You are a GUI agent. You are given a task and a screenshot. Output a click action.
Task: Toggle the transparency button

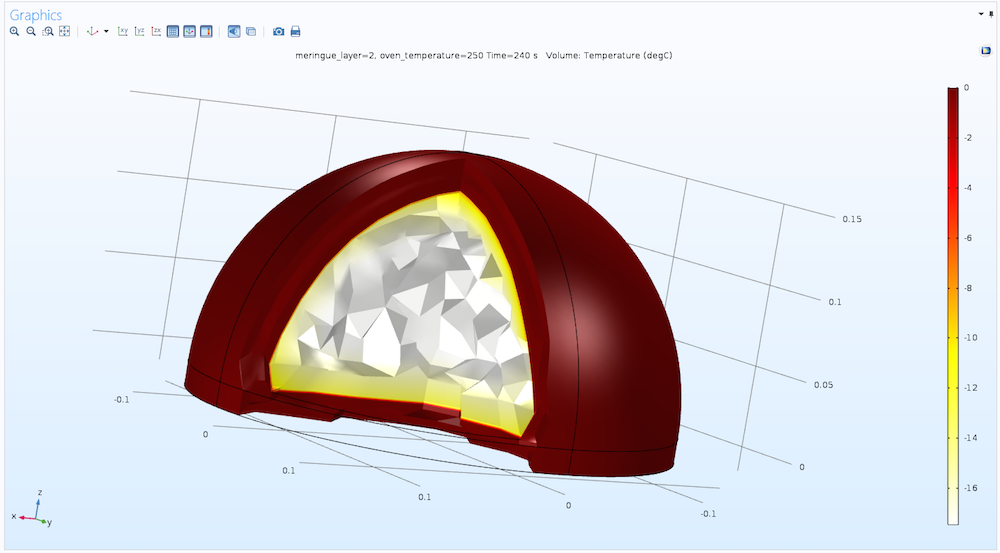click(x=251, y=31)
